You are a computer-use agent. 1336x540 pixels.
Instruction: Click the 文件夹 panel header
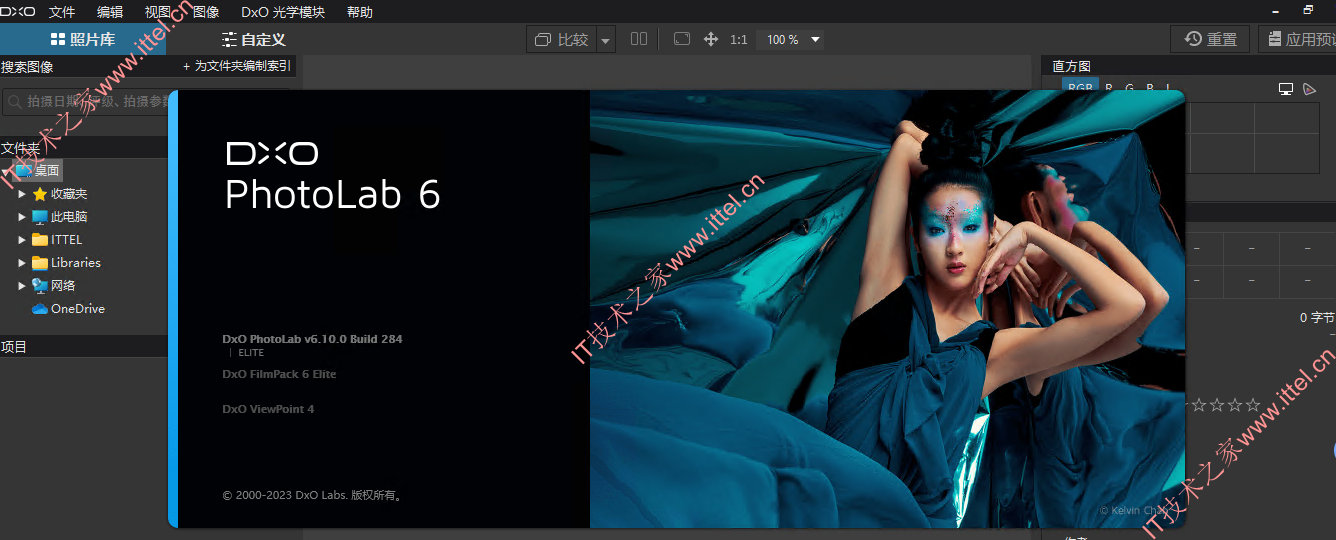[x=84, y=148]
